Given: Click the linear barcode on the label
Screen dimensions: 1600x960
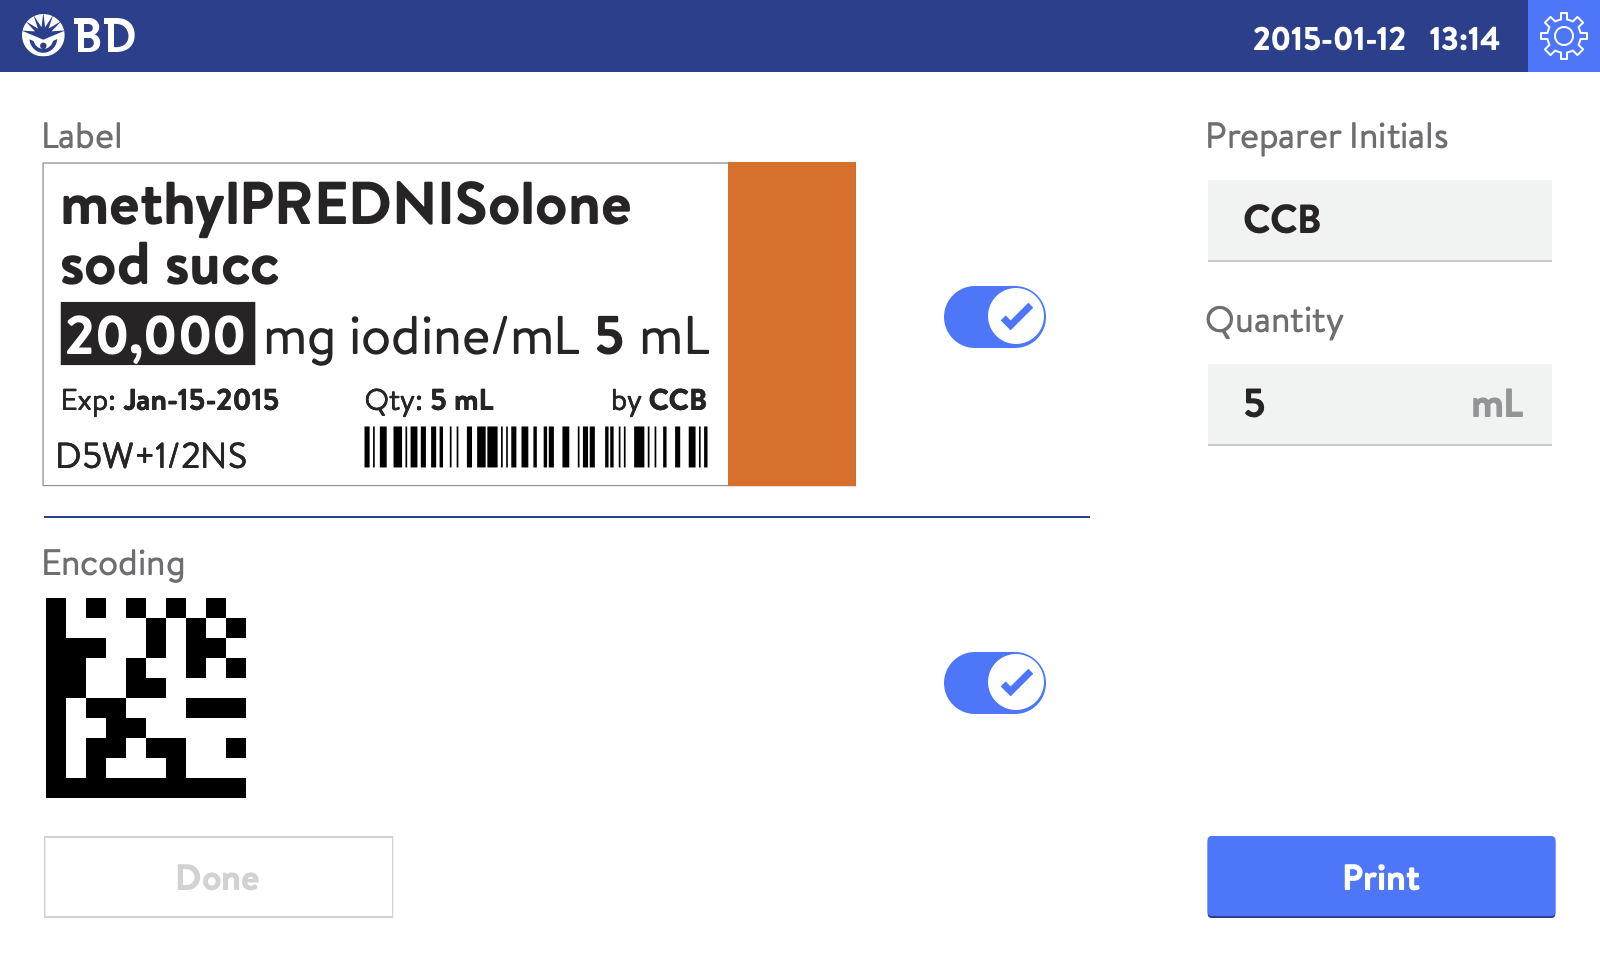Looking at the screenshot, I should [536, 447].
